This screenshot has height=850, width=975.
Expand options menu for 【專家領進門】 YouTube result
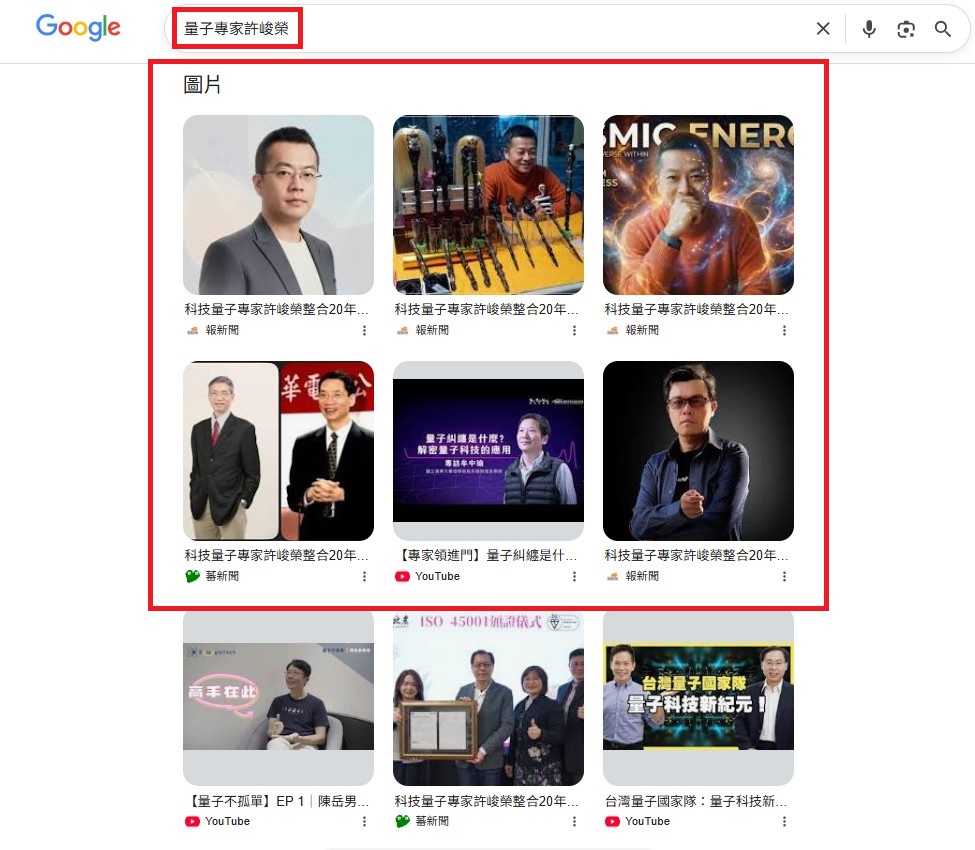[574, 576]
